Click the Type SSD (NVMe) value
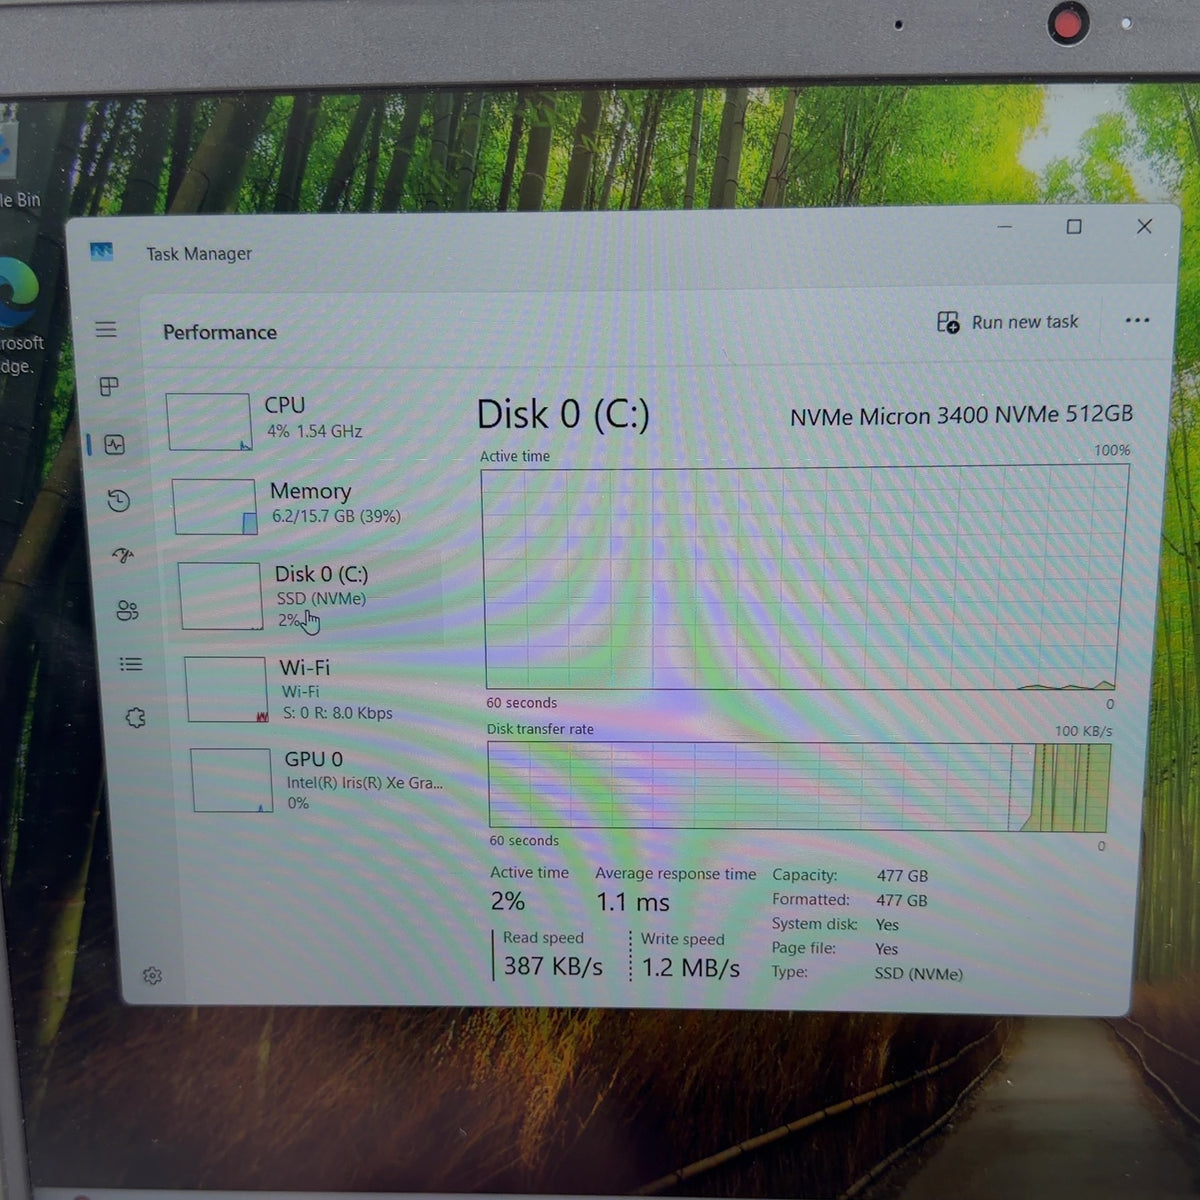The width and height of the screenshot is (1200, 1200). [918, 973]
